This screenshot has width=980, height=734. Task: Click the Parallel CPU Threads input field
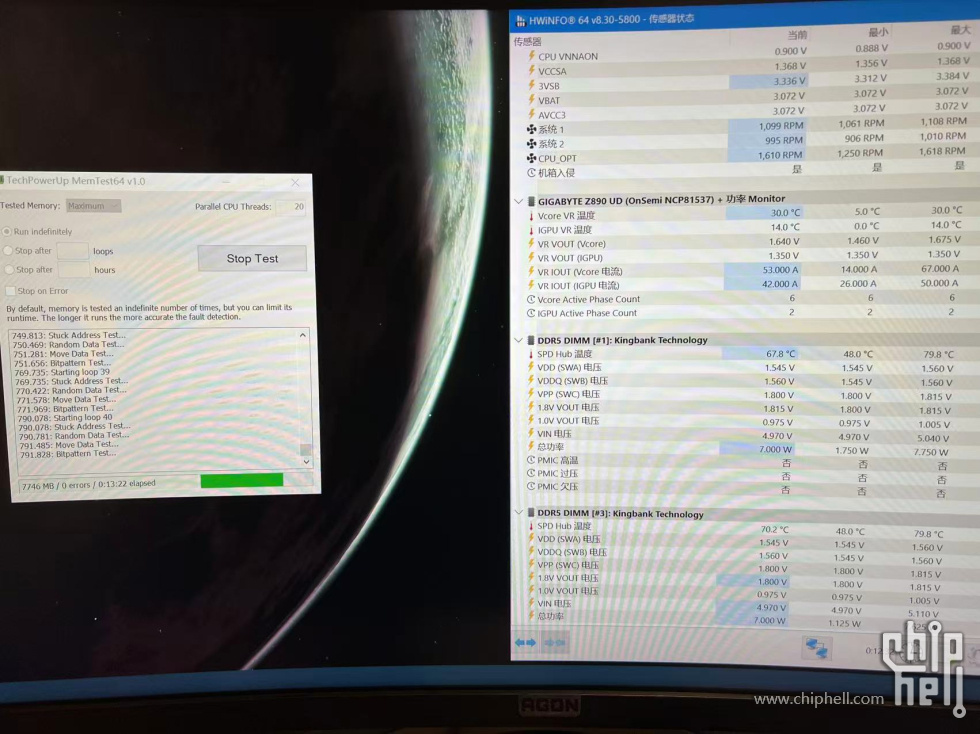coord(291,206)
